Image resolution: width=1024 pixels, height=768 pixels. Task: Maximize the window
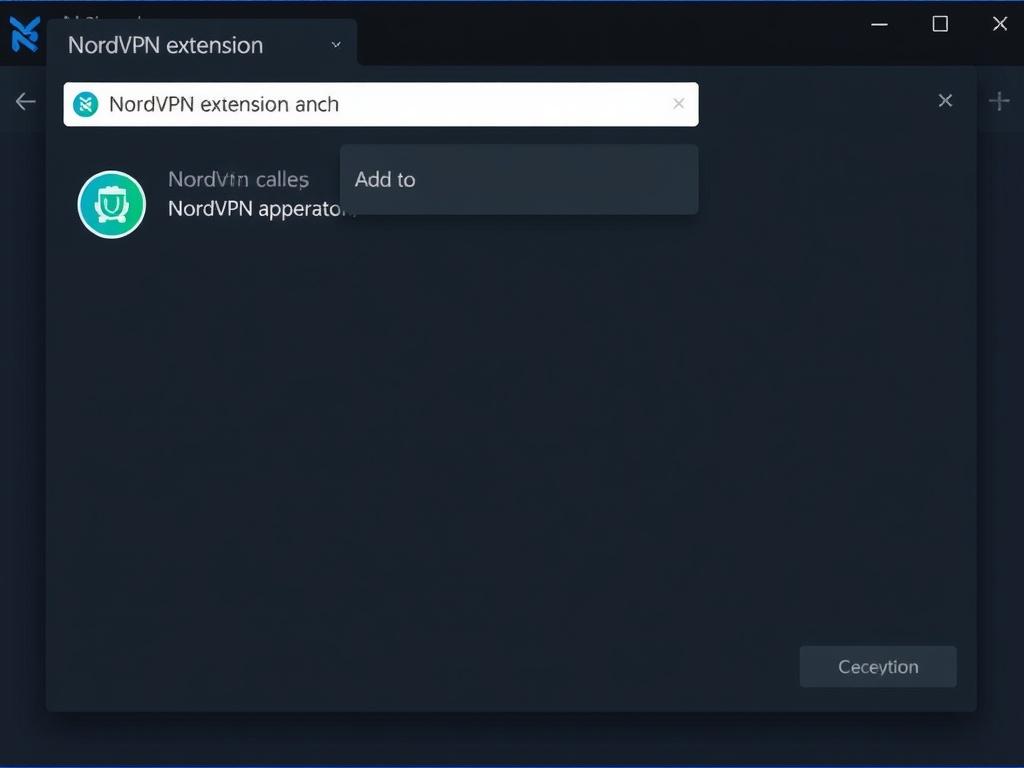pos(940,24)
